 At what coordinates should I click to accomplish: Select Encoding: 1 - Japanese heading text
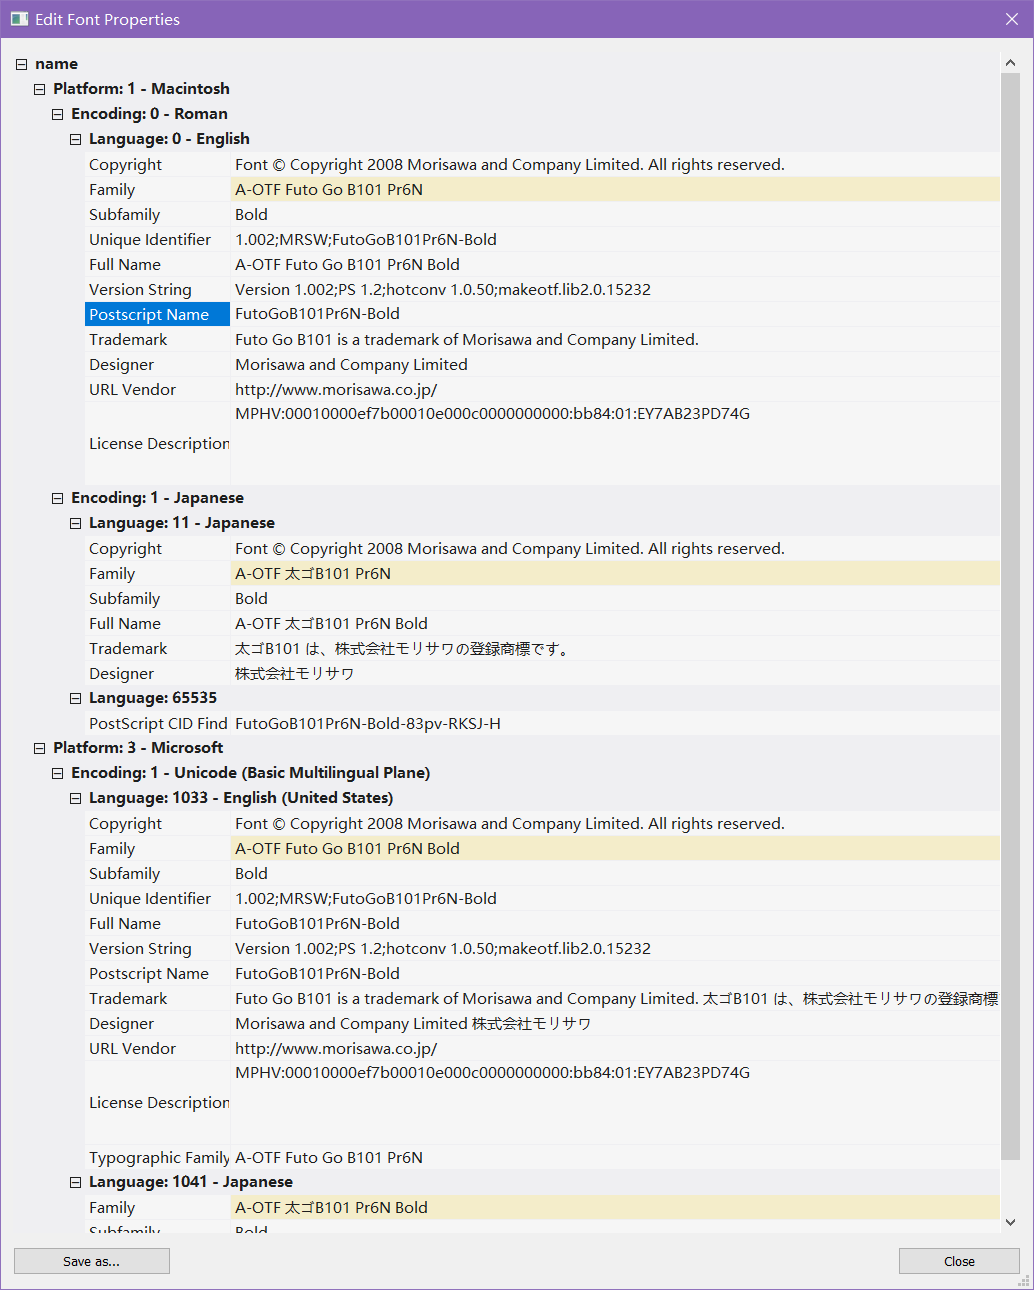(x=157, y=498)
